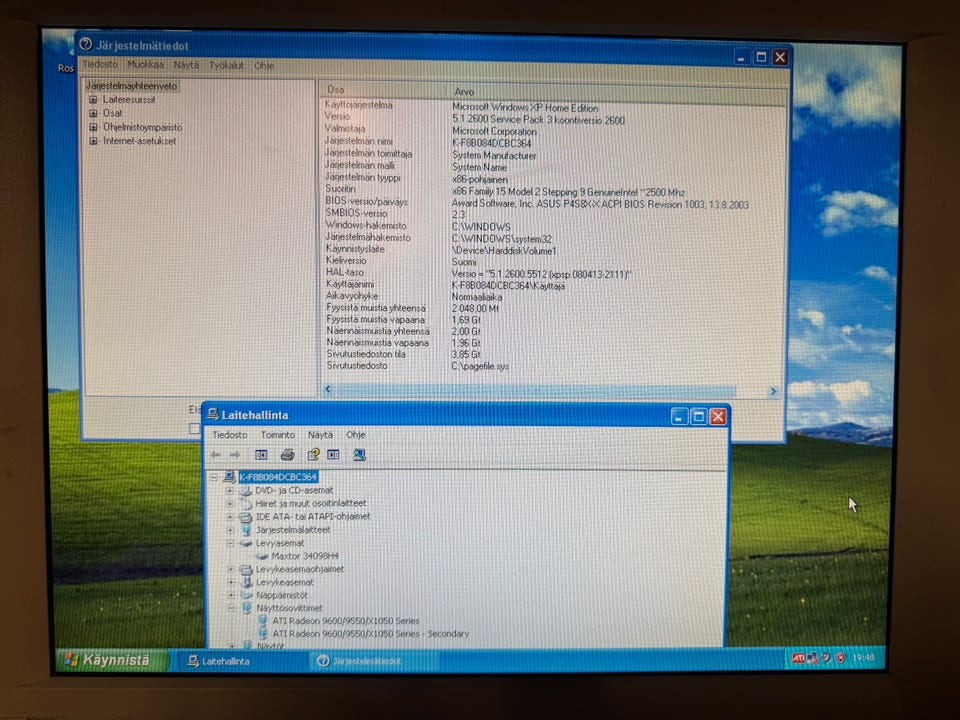Expand Ohjelmistoympäristö in system info tree
Image resolution: width=960 pixels, height=720 pixels.
tap(93, 127)
